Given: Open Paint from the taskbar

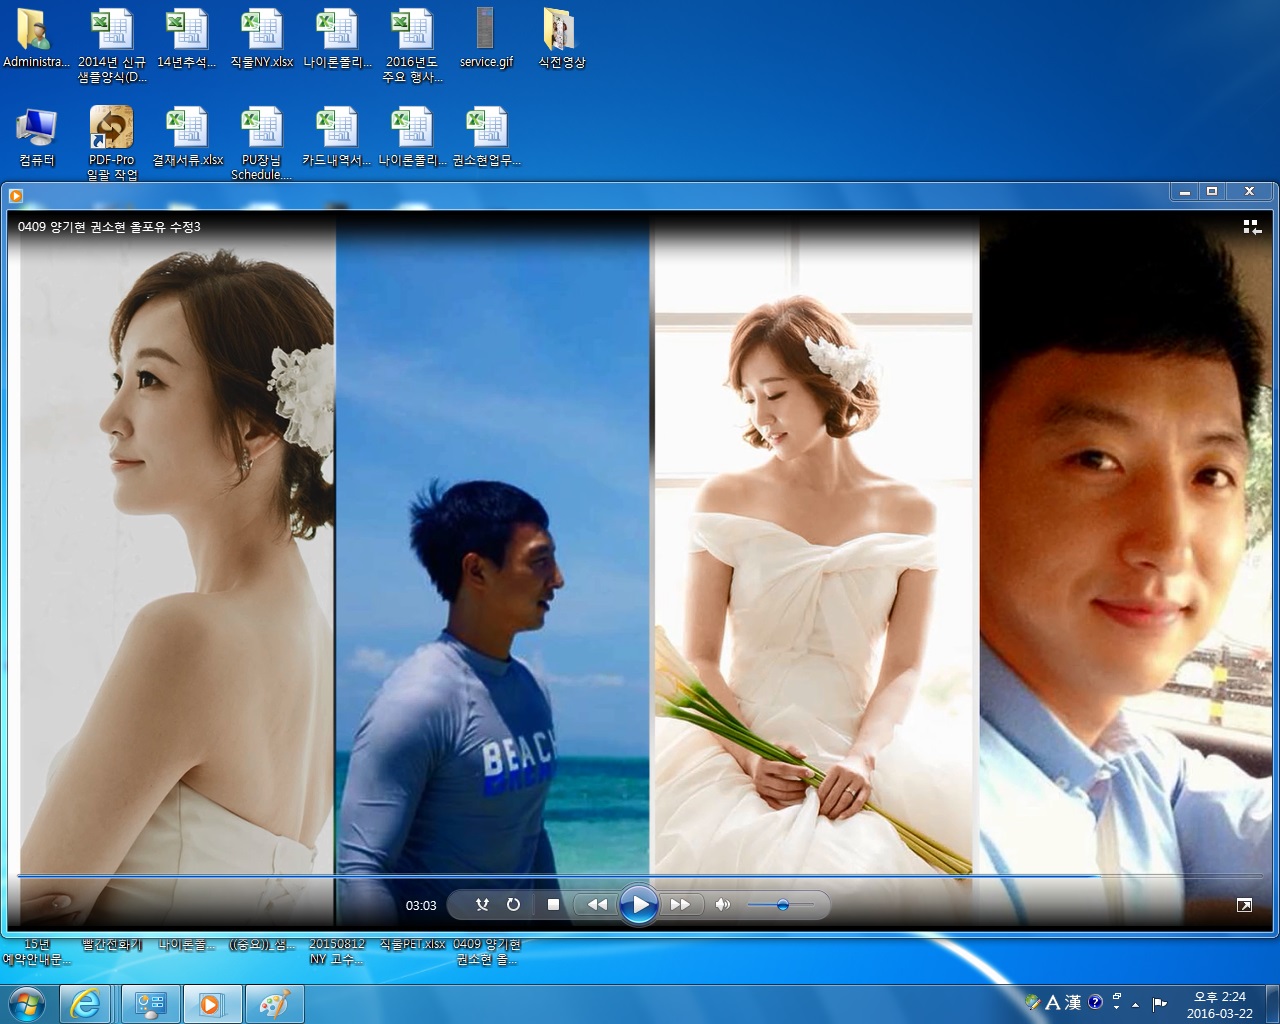Looking at the screenshot, I should point(273,1003).
